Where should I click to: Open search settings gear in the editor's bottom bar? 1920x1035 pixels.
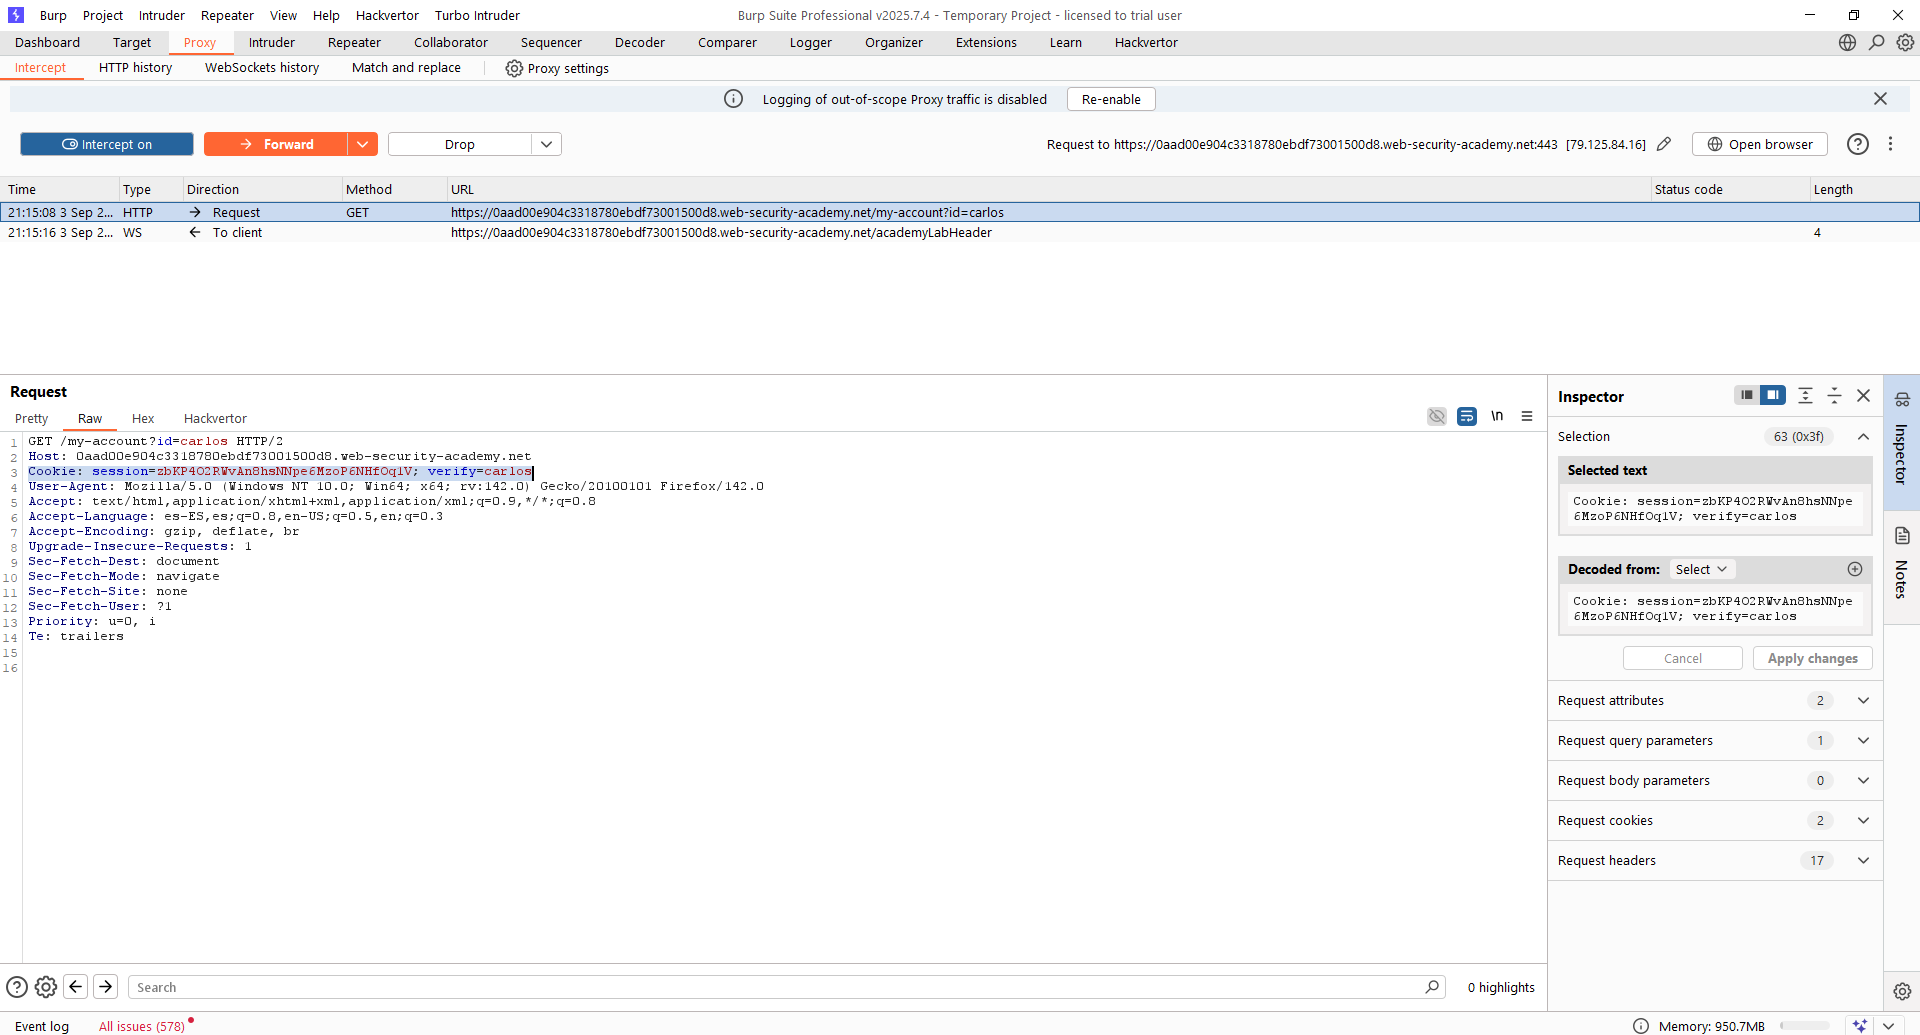[x=46, y=987]
